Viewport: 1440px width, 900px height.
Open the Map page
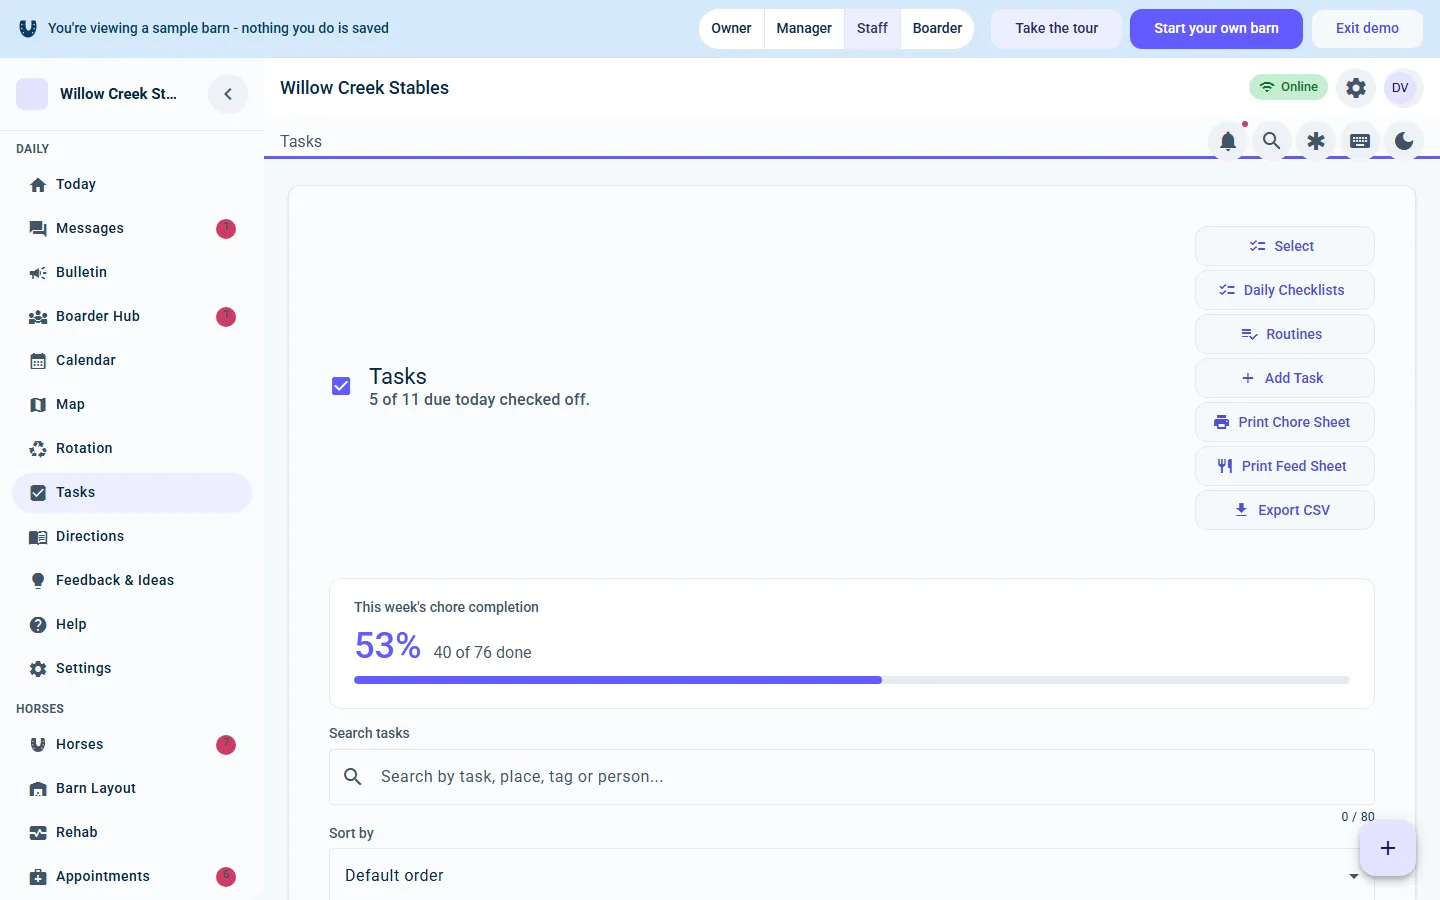(x=132, y=404)
